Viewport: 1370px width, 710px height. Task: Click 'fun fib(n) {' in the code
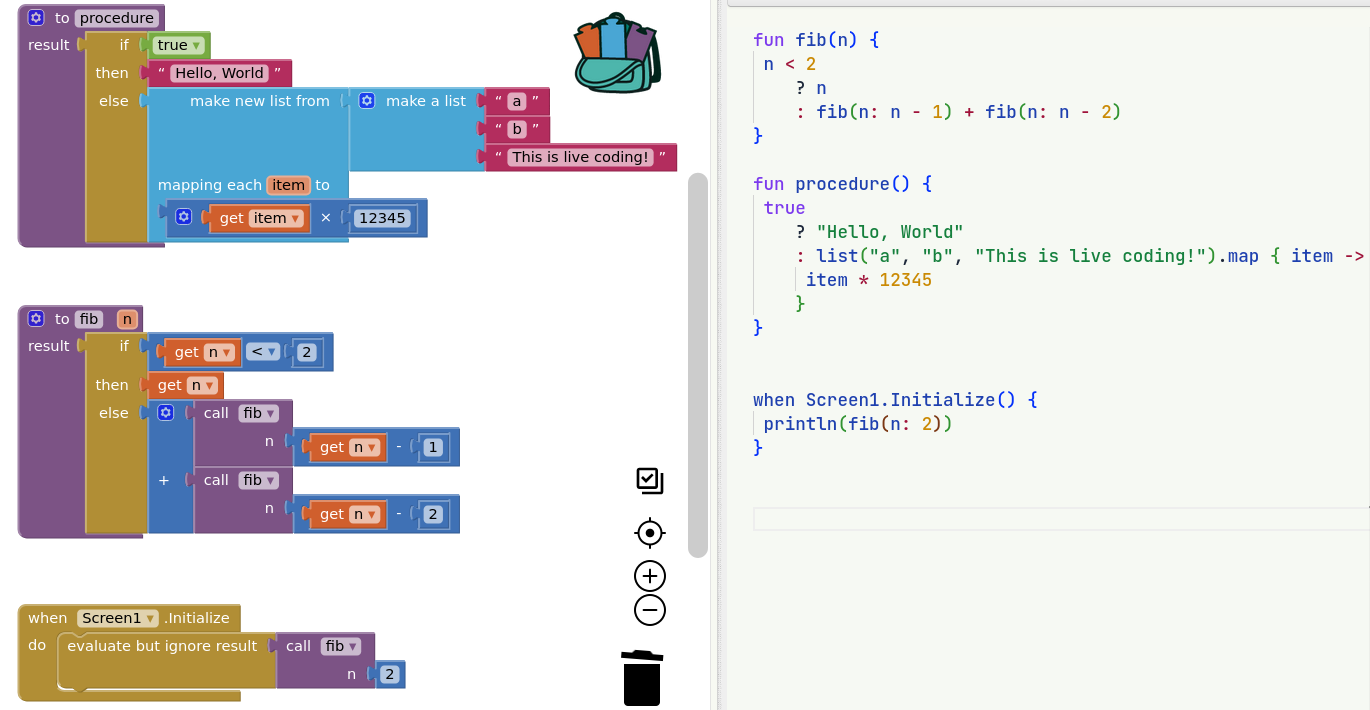(x=816, y=40)
